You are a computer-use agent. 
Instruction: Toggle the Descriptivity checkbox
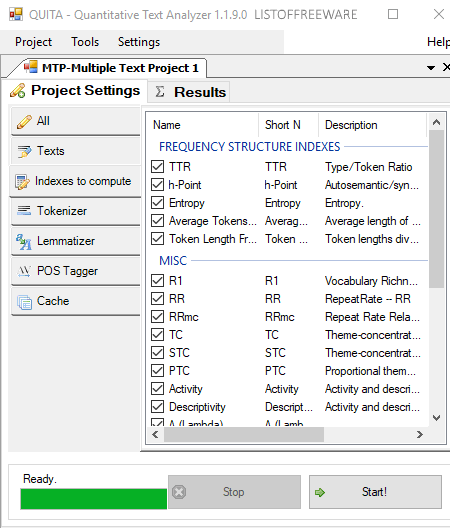pyautogui.click(x=158, y=406)
